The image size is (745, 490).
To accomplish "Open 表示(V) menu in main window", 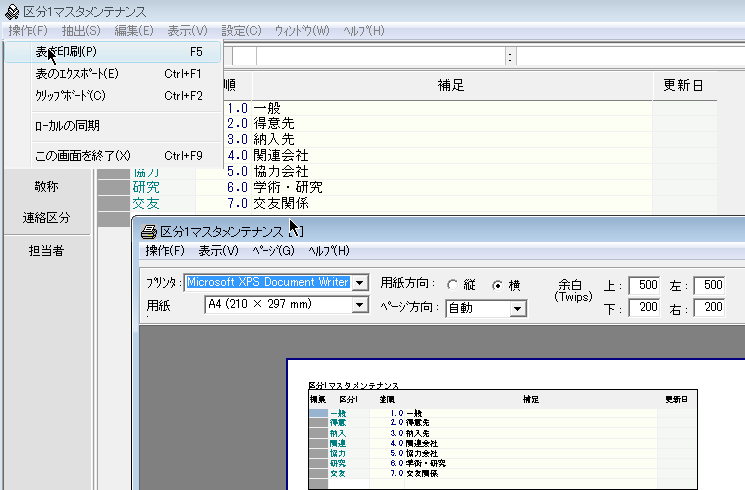I will [187, 31].
